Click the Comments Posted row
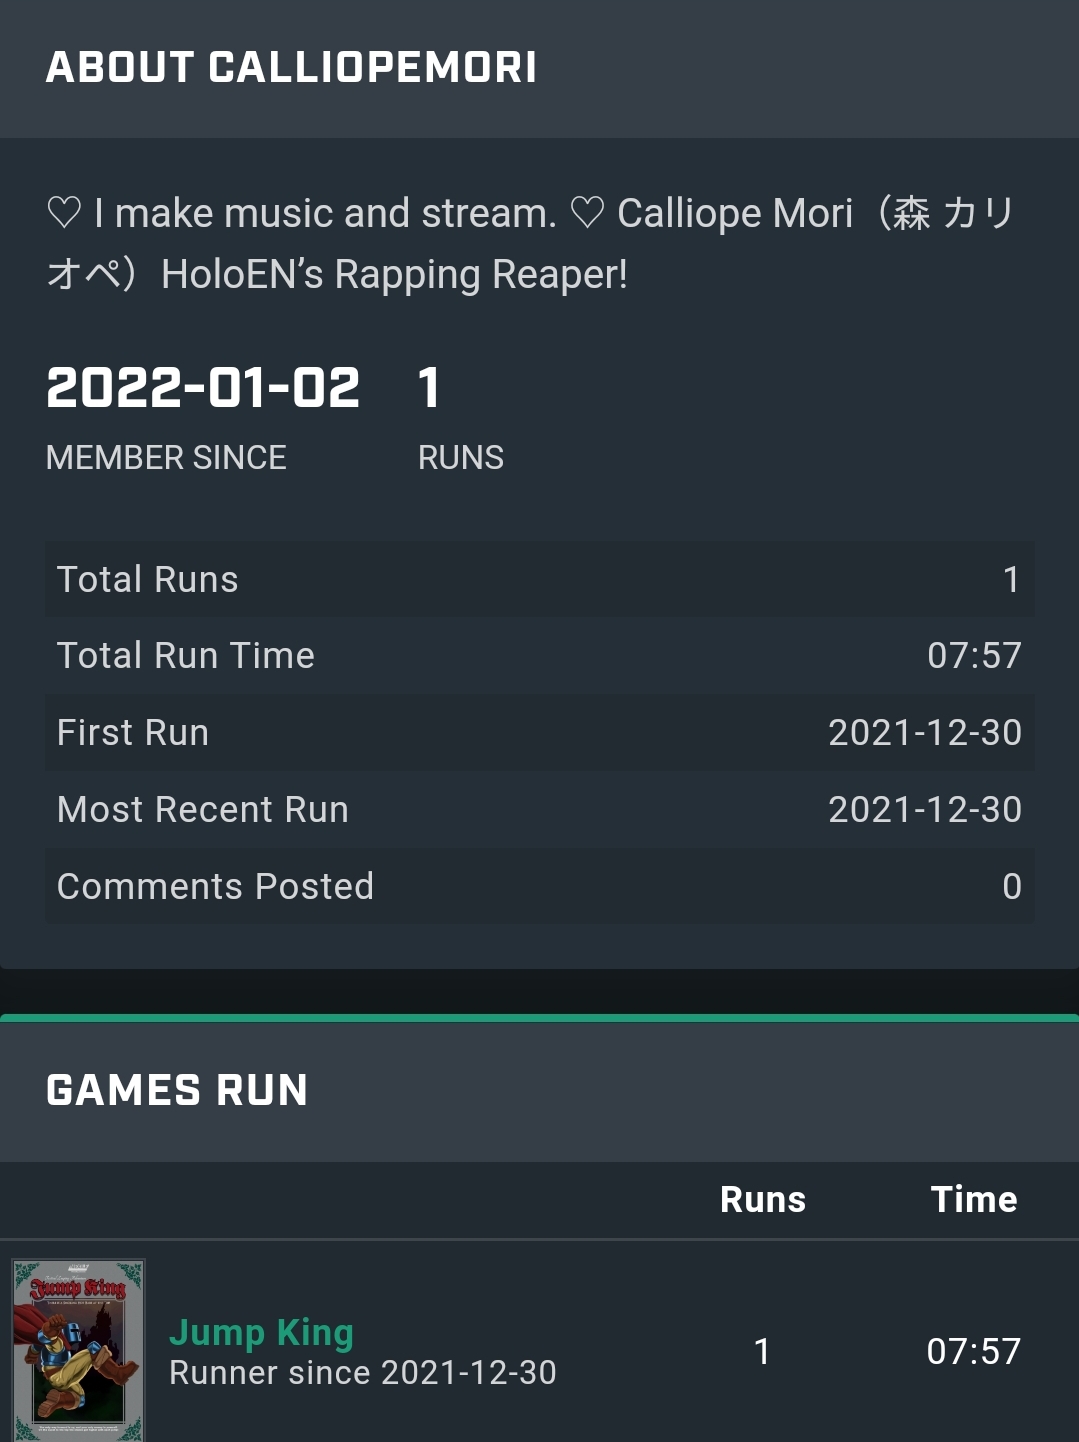 [x=539, y=886]
